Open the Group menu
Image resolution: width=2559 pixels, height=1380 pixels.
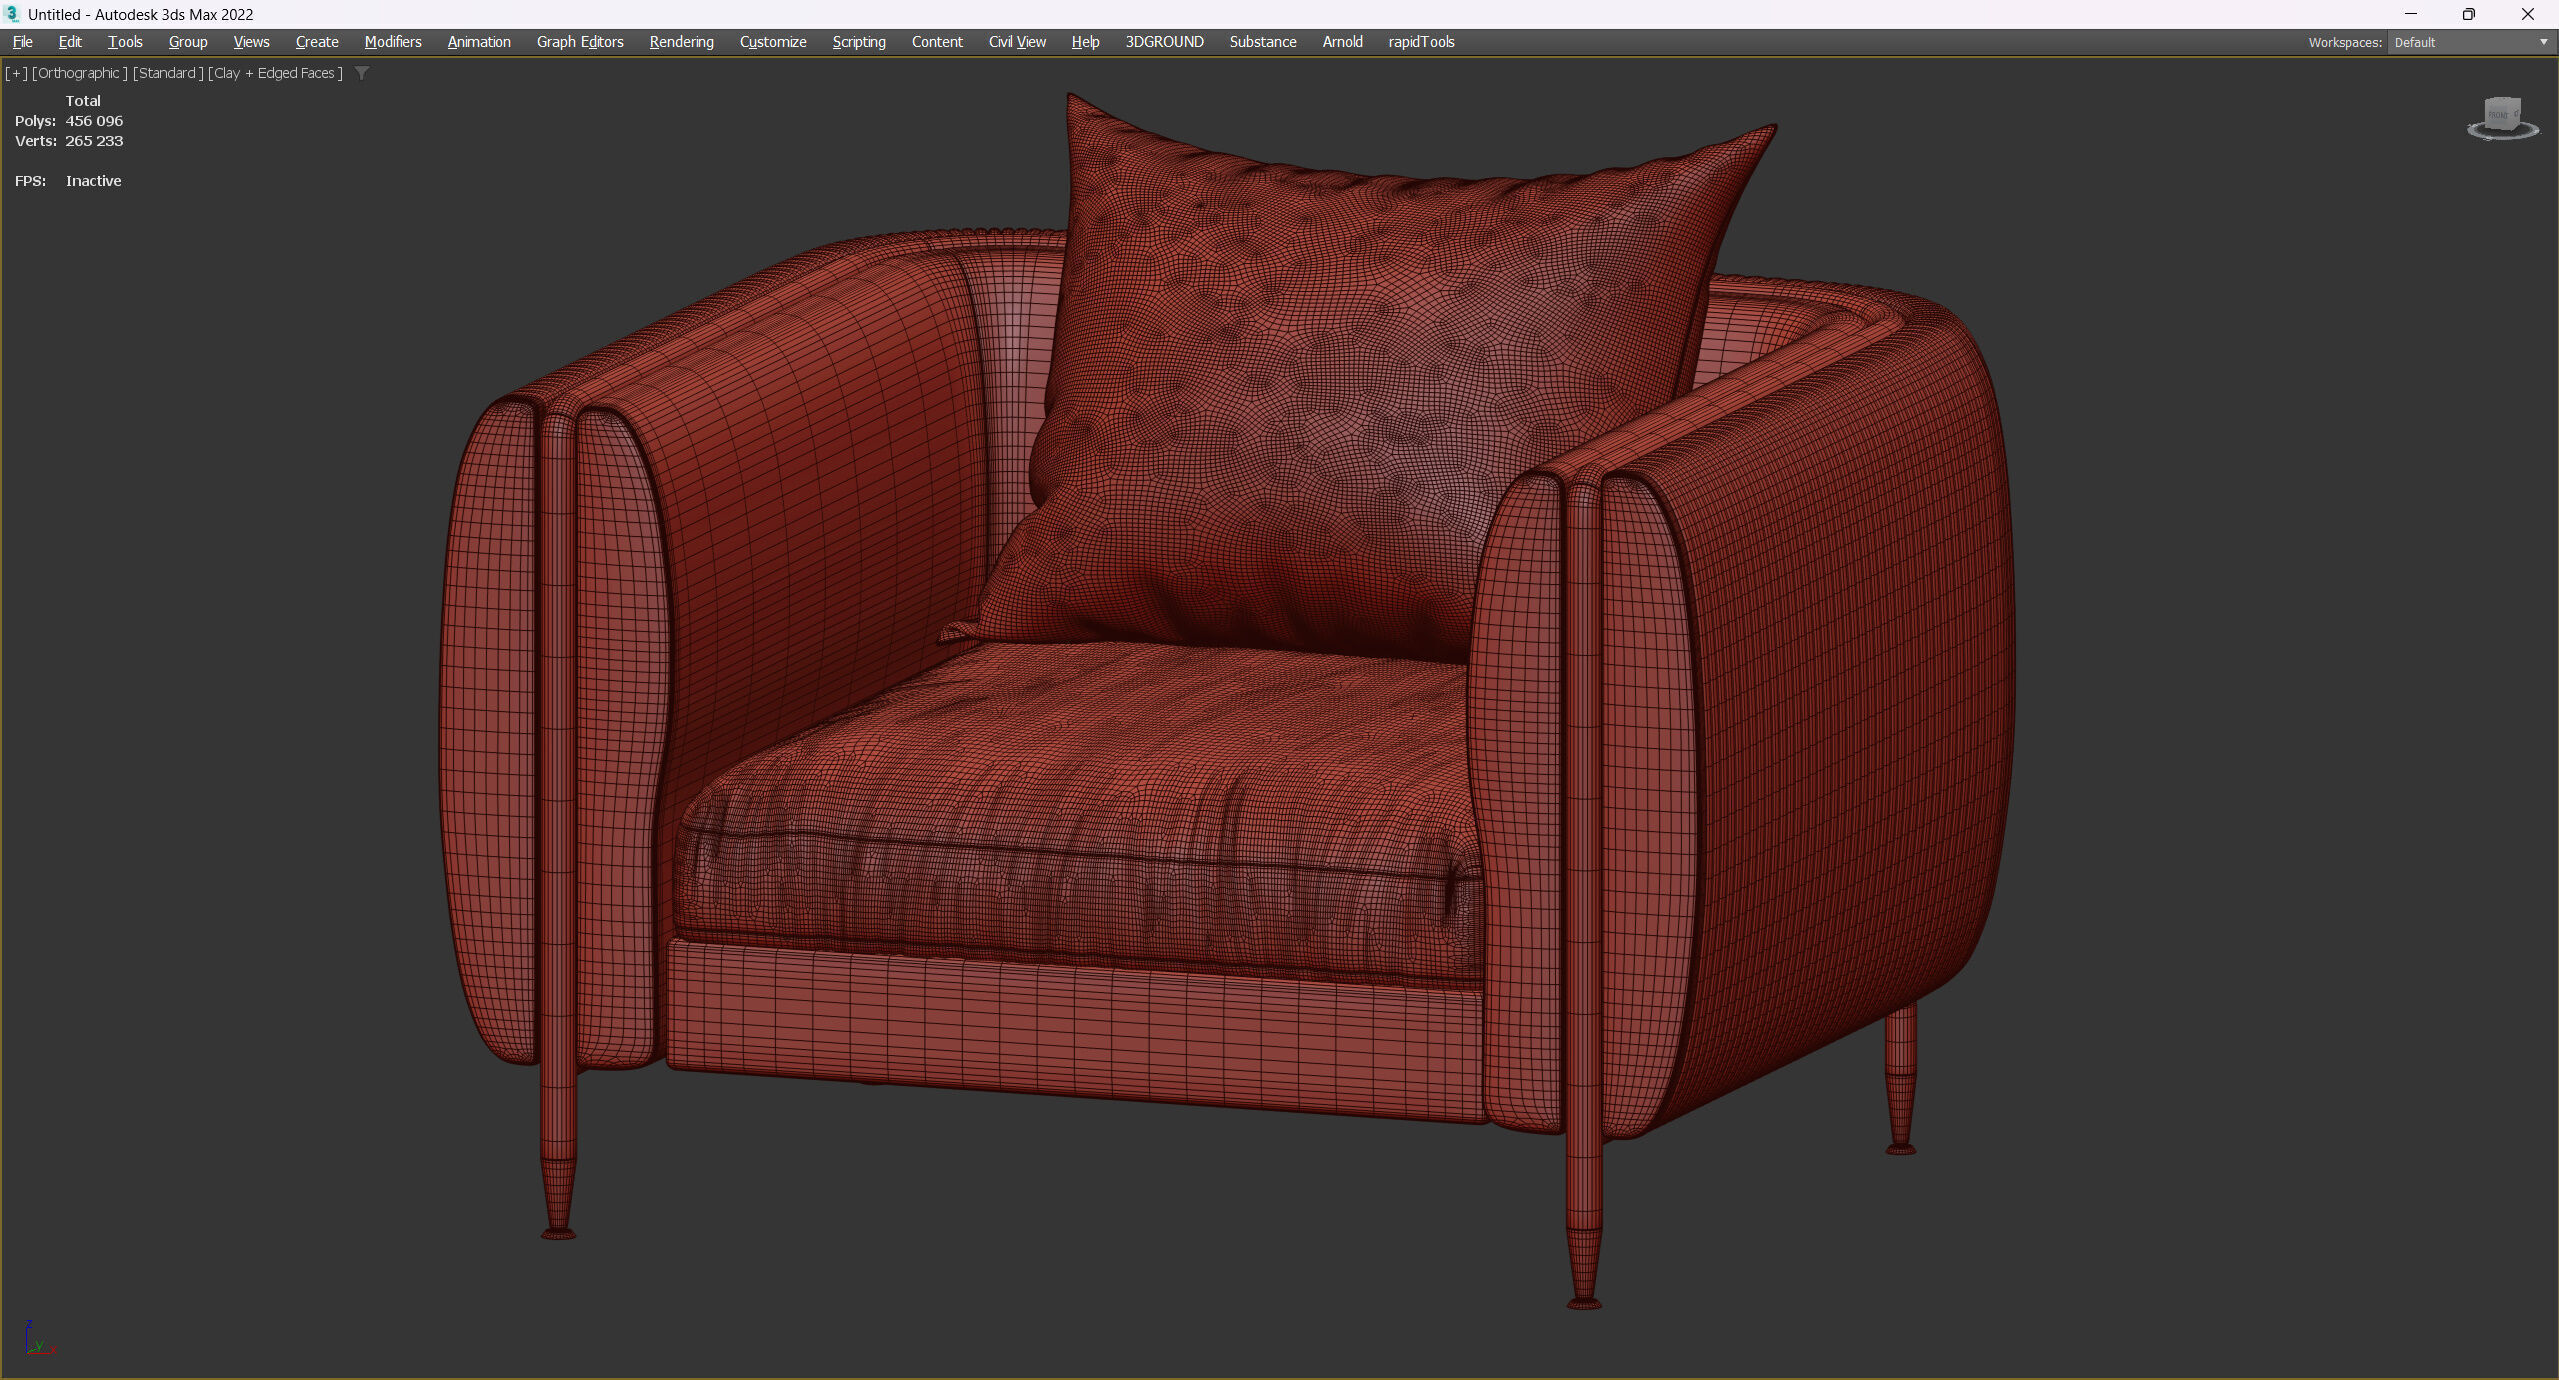coord(188,42)
